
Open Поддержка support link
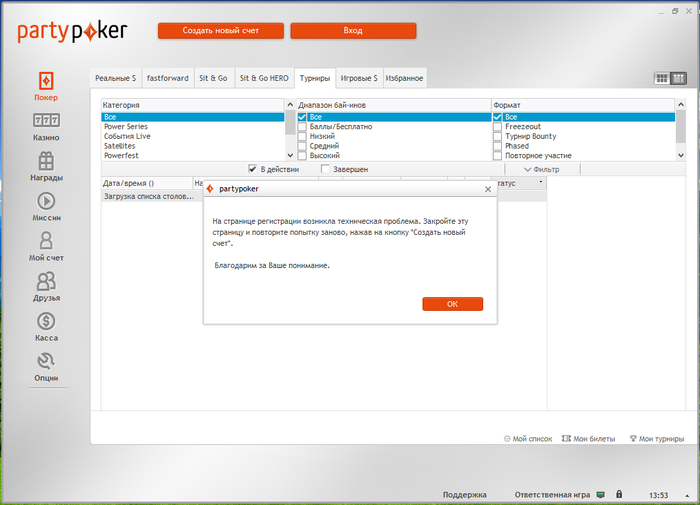pos(465,495)
